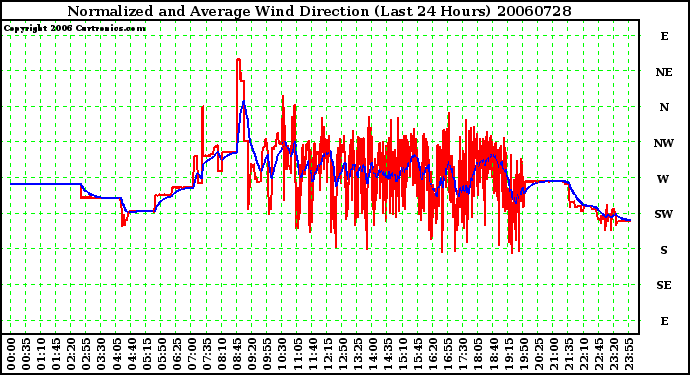This screenshot has height=375, width=690.
Task: Click the 01:10 time label
Action: [41, 354]
